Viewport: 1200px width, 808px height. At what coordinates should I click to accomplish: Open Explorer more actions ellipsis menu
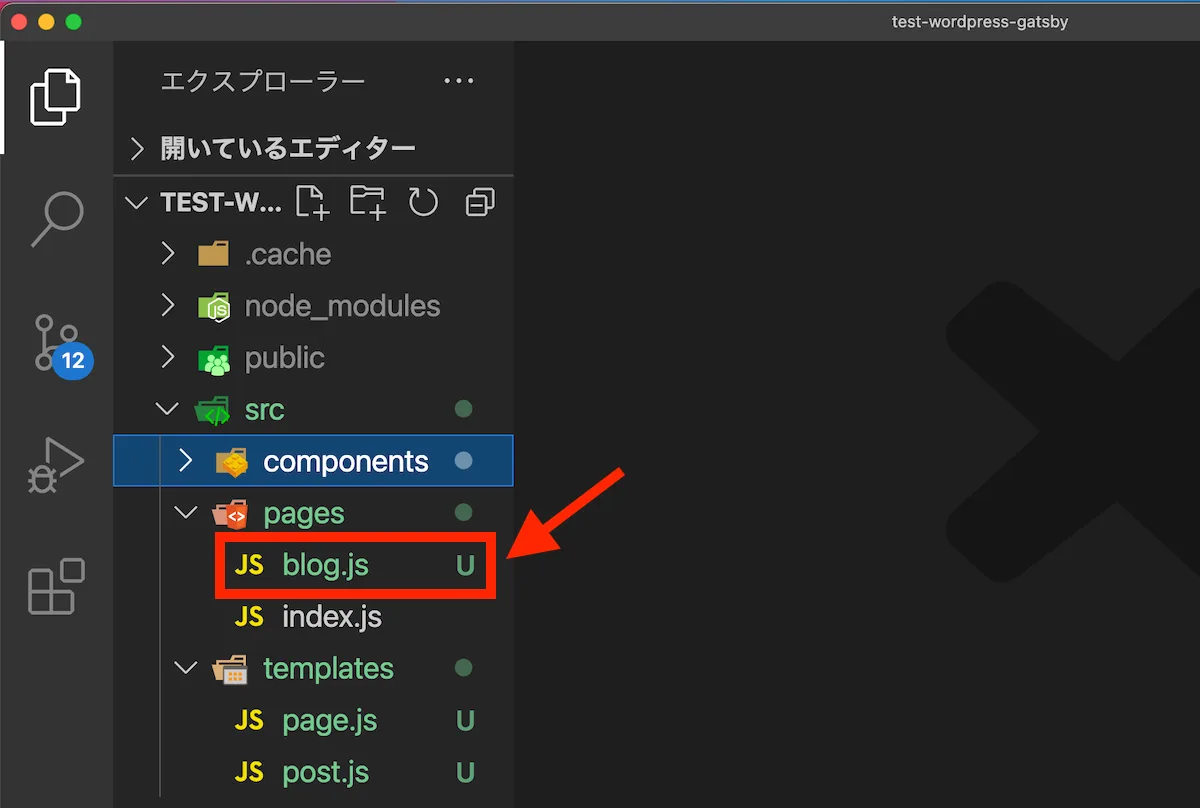pos(459,81)
